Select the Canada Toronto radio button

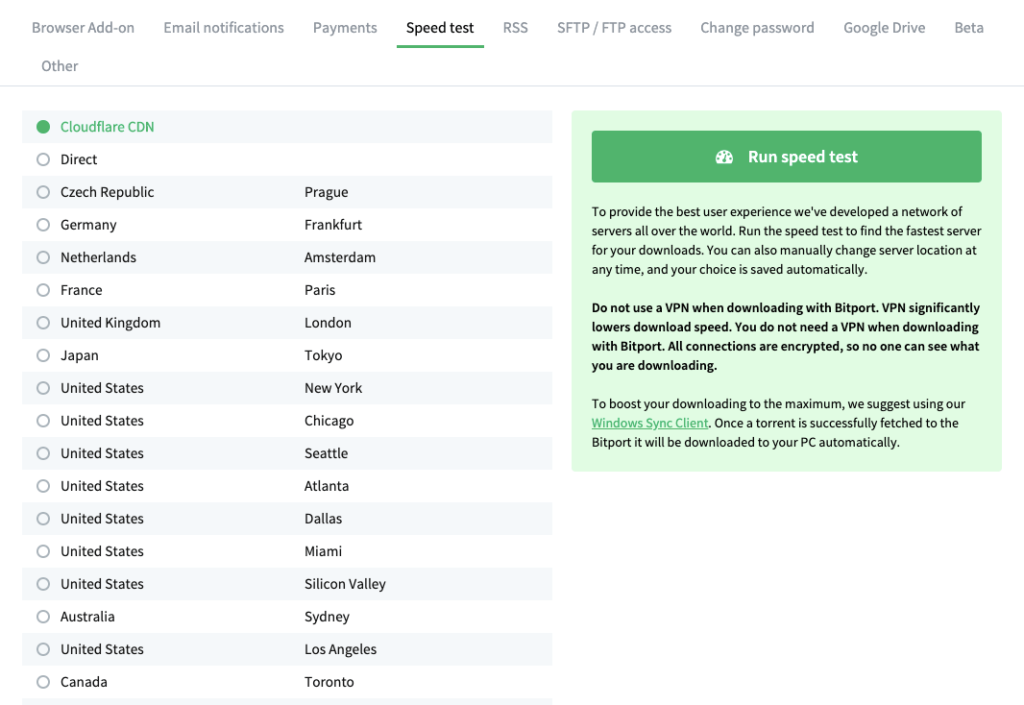[x=43, y=682]
